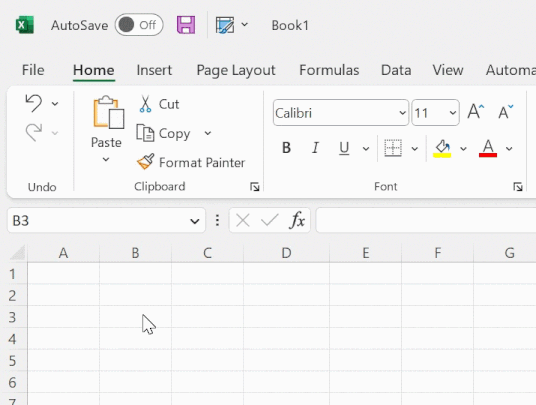Open the Clipboard dialog launcher
Viewport: 536px width, 405px height.
254,187
